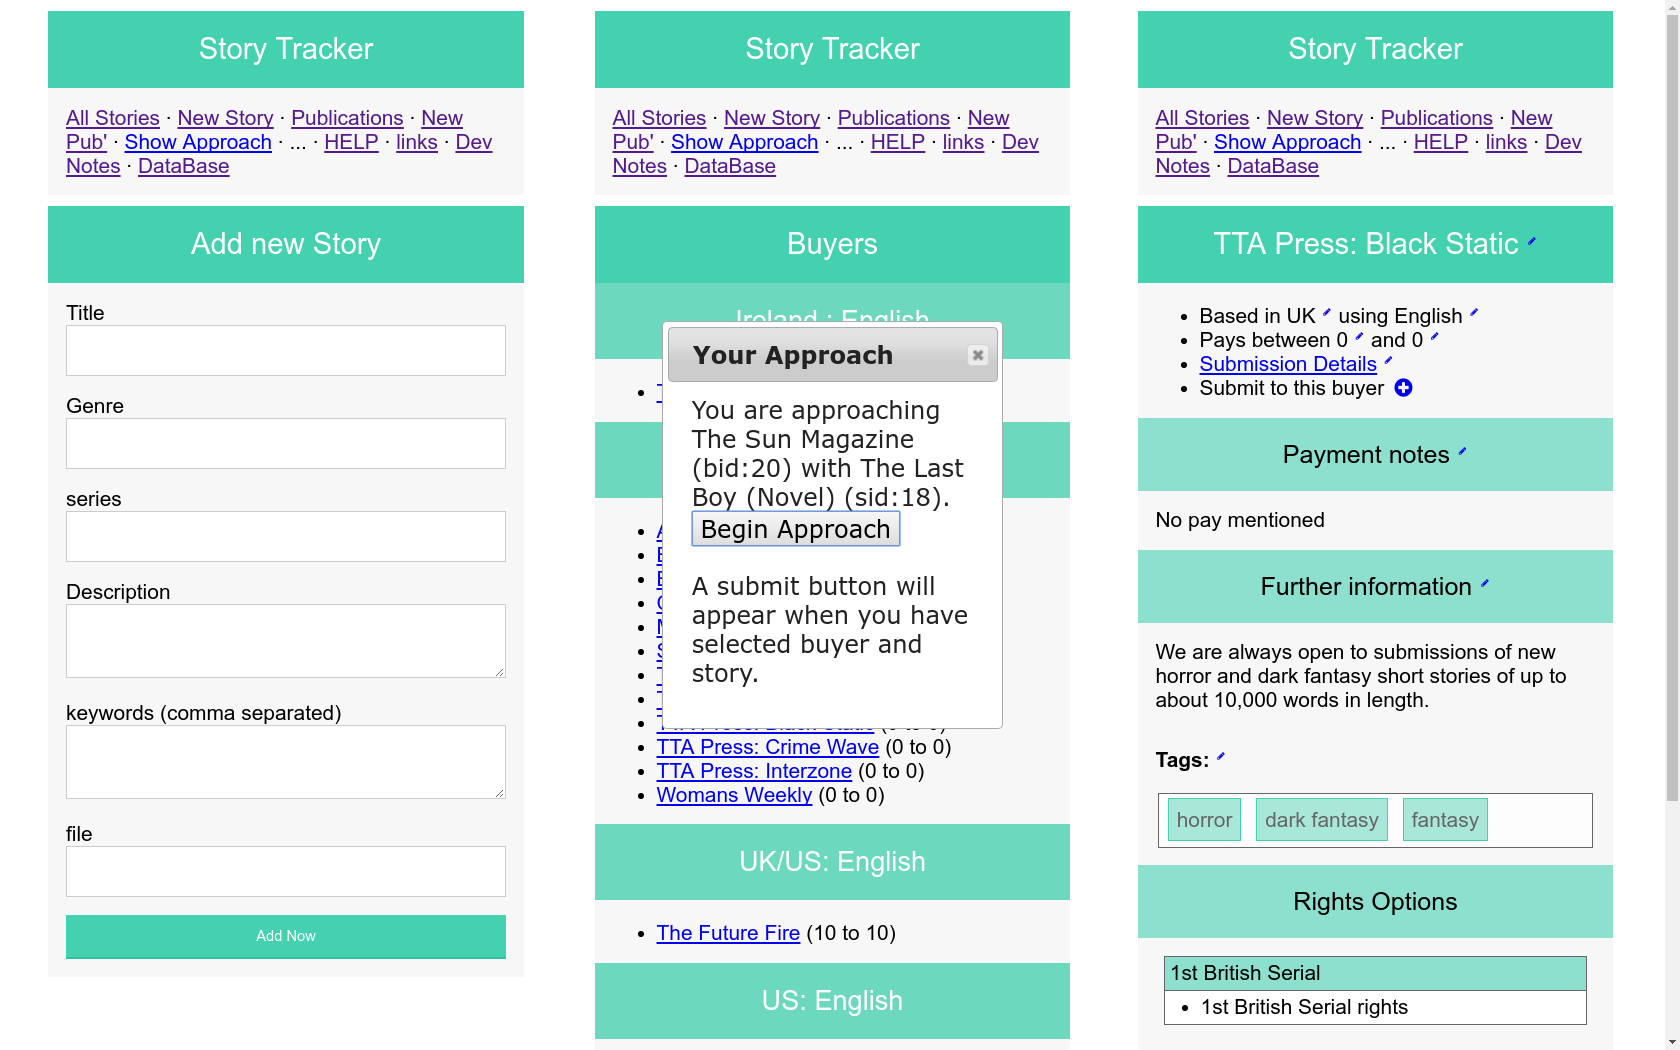Open the Submission Details link
This screenshot has height=1050, width=1680.
pyautogui.click(x=1288, y=364)
